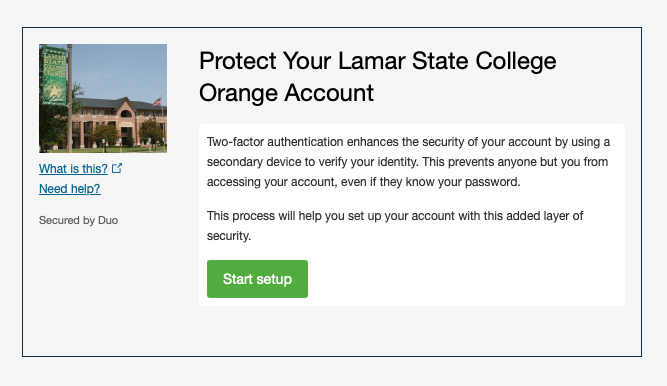Click the brown lamp post in photo

(x=70, y=98)
